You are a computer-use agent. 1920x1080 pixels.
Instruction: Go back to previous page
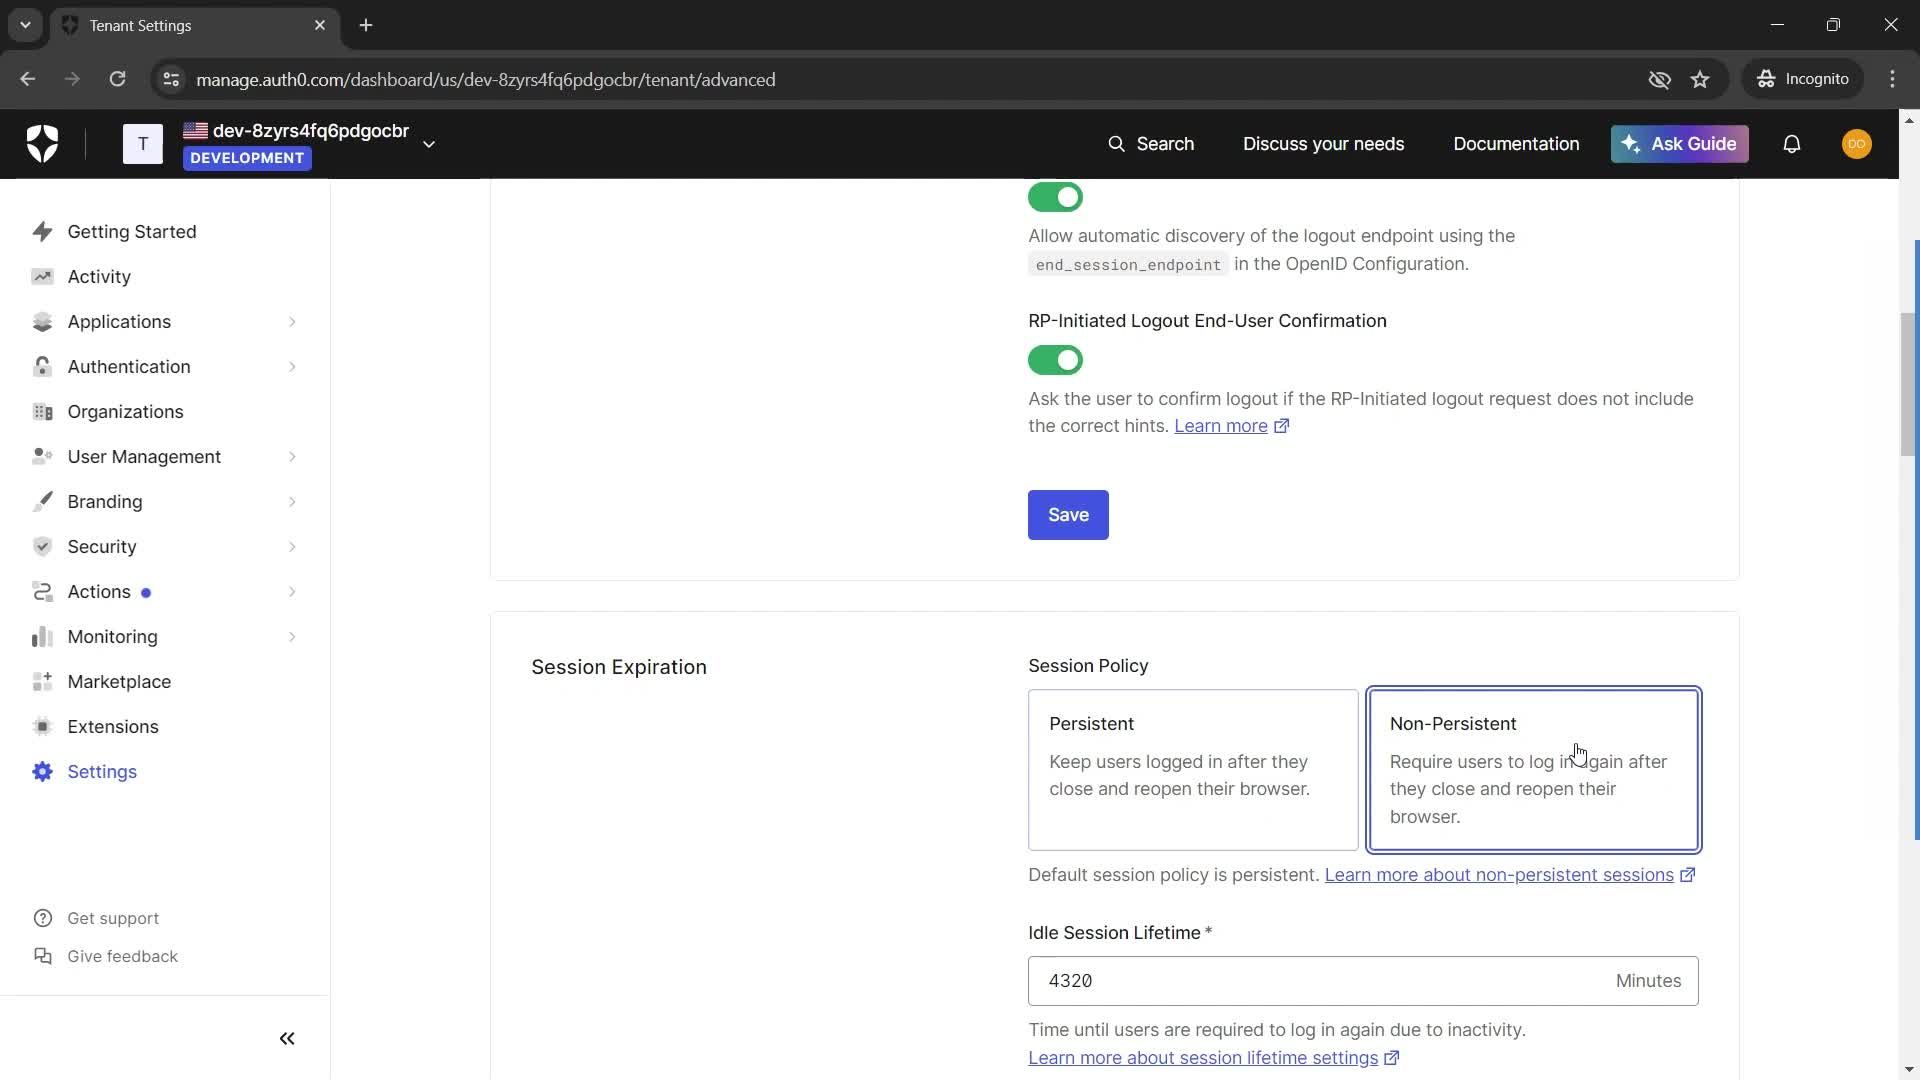click(x=27, y=79)
